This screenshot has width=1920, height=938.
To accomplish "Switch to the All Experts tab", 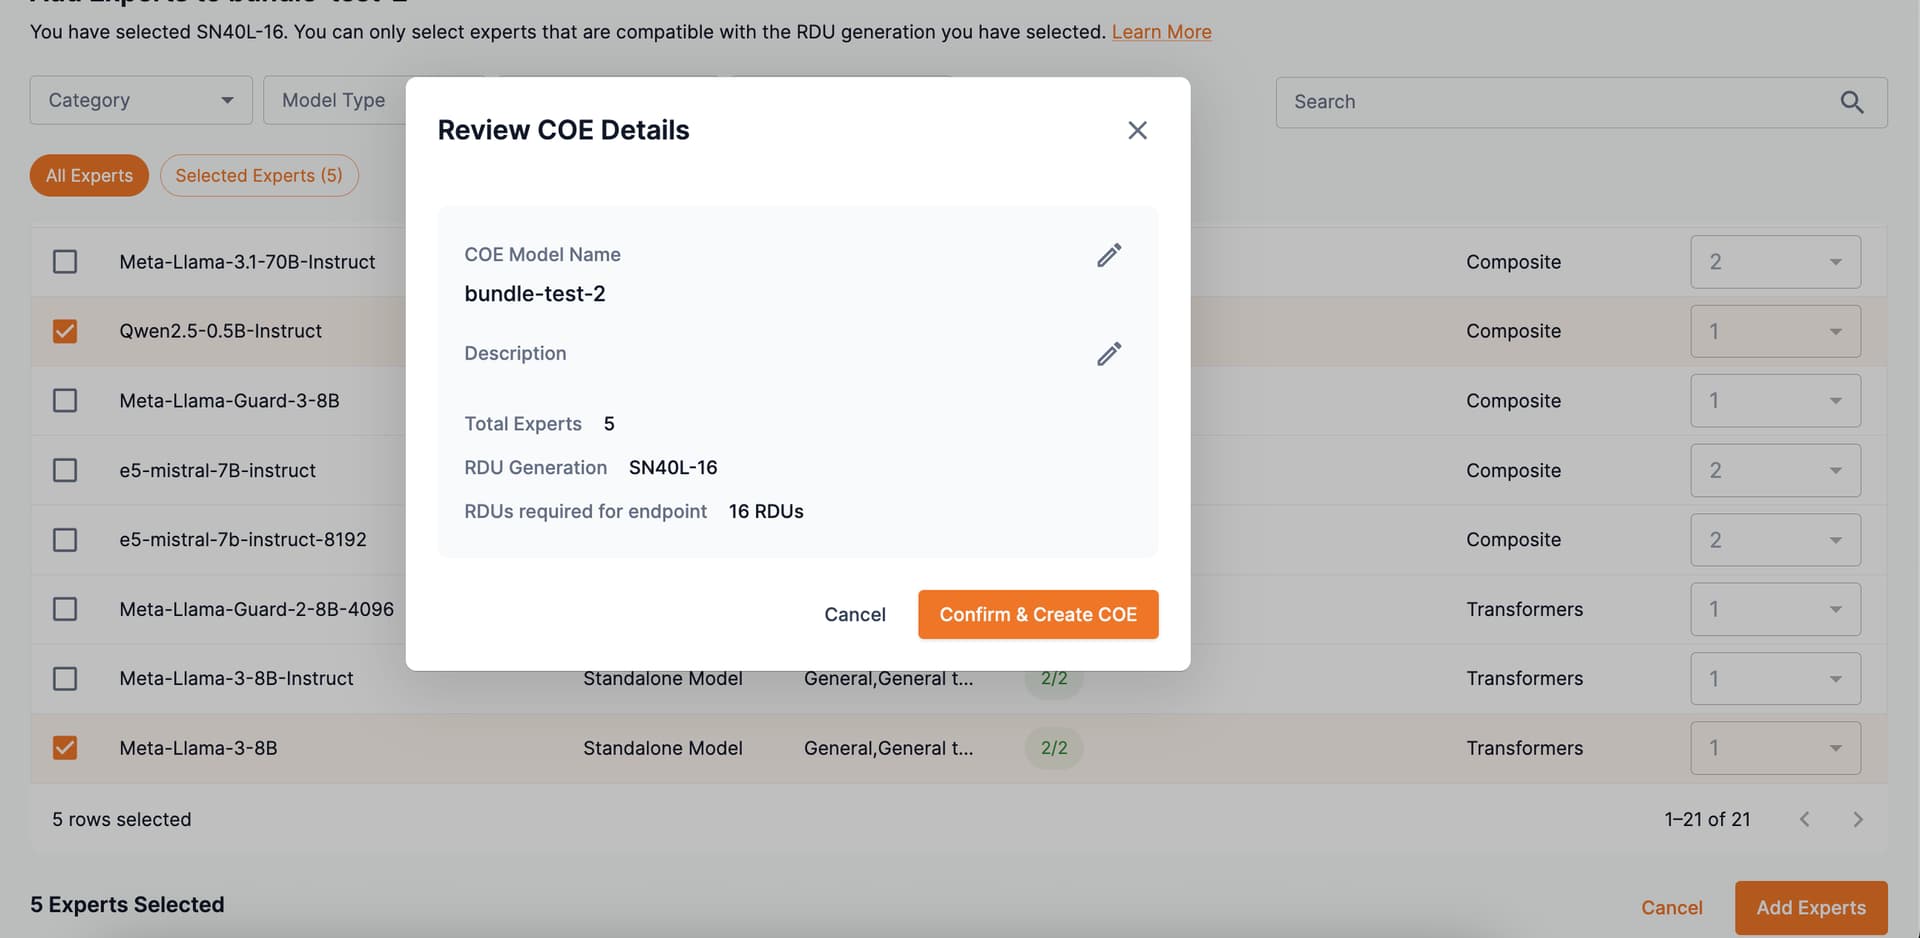I will pyautogui.click(x=89, y=176).
